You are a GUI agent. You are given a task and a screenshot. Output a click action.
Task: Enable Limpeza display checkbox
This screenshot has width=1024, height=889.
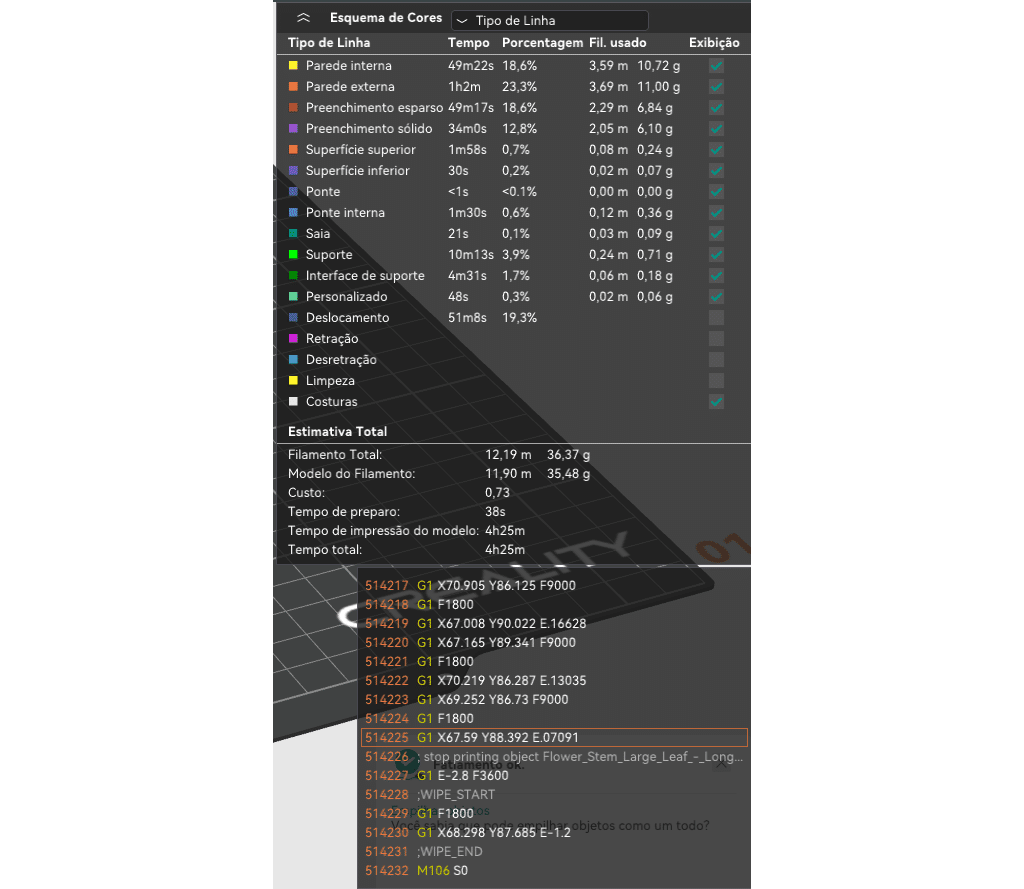pyautogui.click(x=716, y=380)
